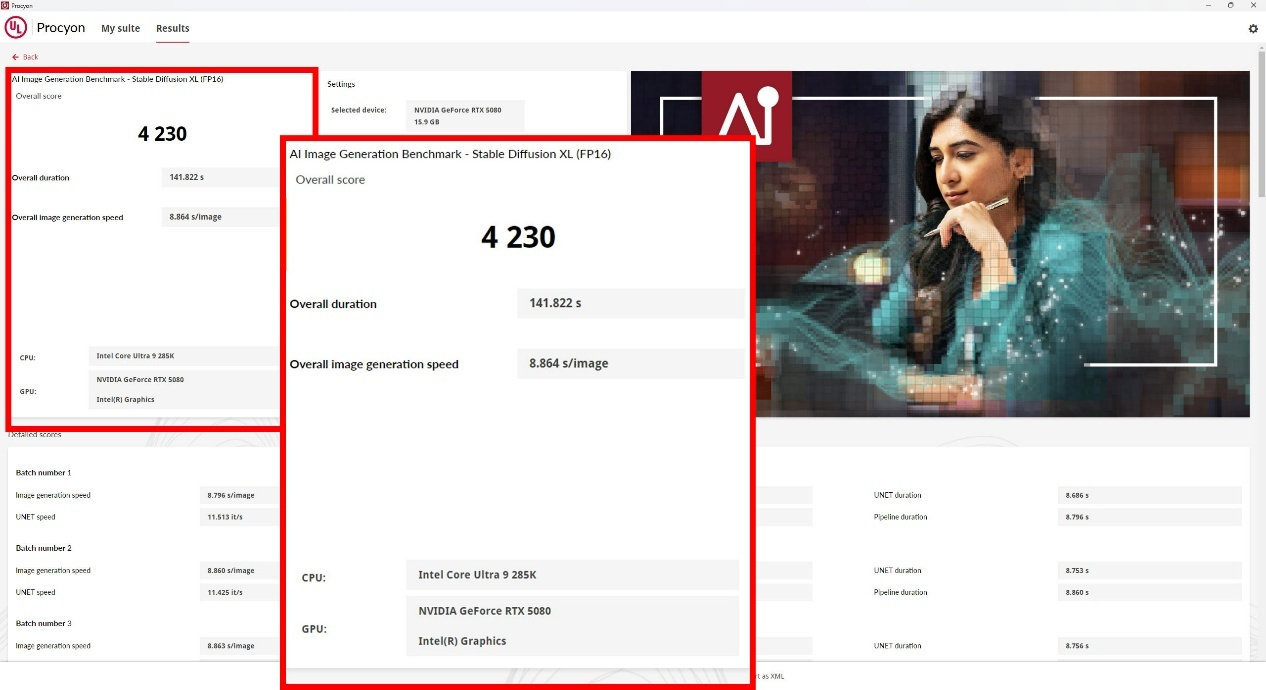Click 'Pipeline duration' label beside 8.796 s
The width and height of the screenshot is (1266, 690).
(900, 517)
